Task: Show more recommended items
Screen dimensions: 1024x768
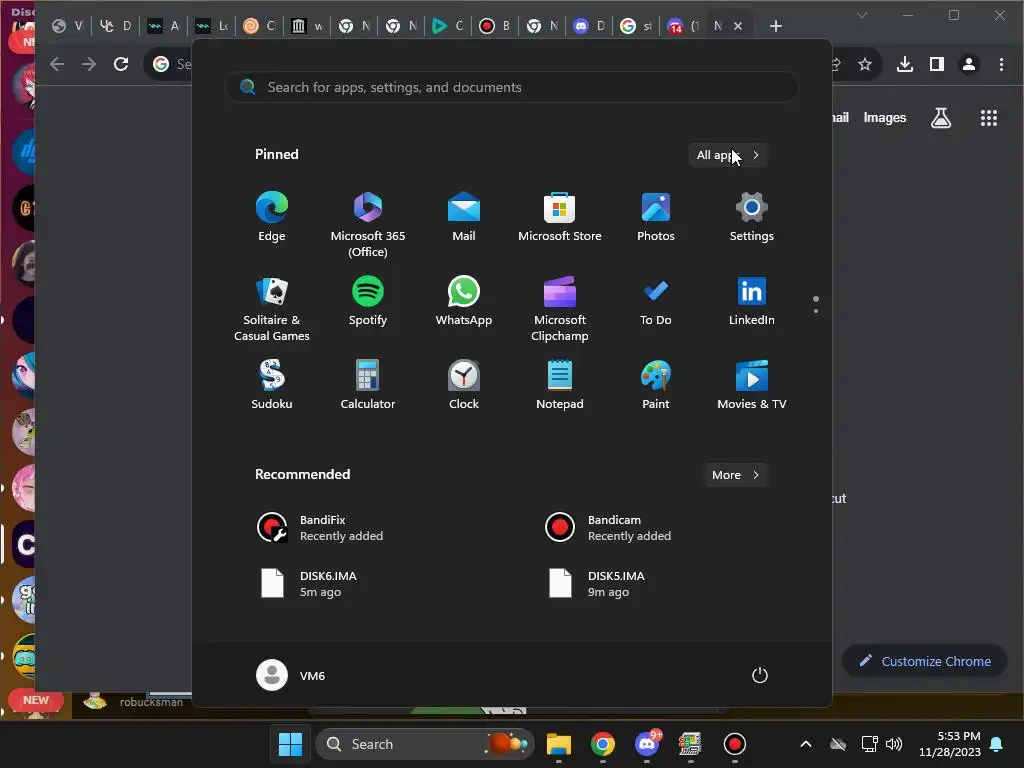Action: tap(735, 475)
